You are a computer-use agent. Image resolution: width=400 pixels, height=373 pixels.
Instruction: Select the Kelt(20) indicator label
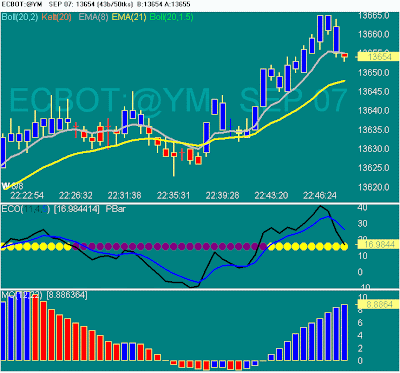(57, 17)
